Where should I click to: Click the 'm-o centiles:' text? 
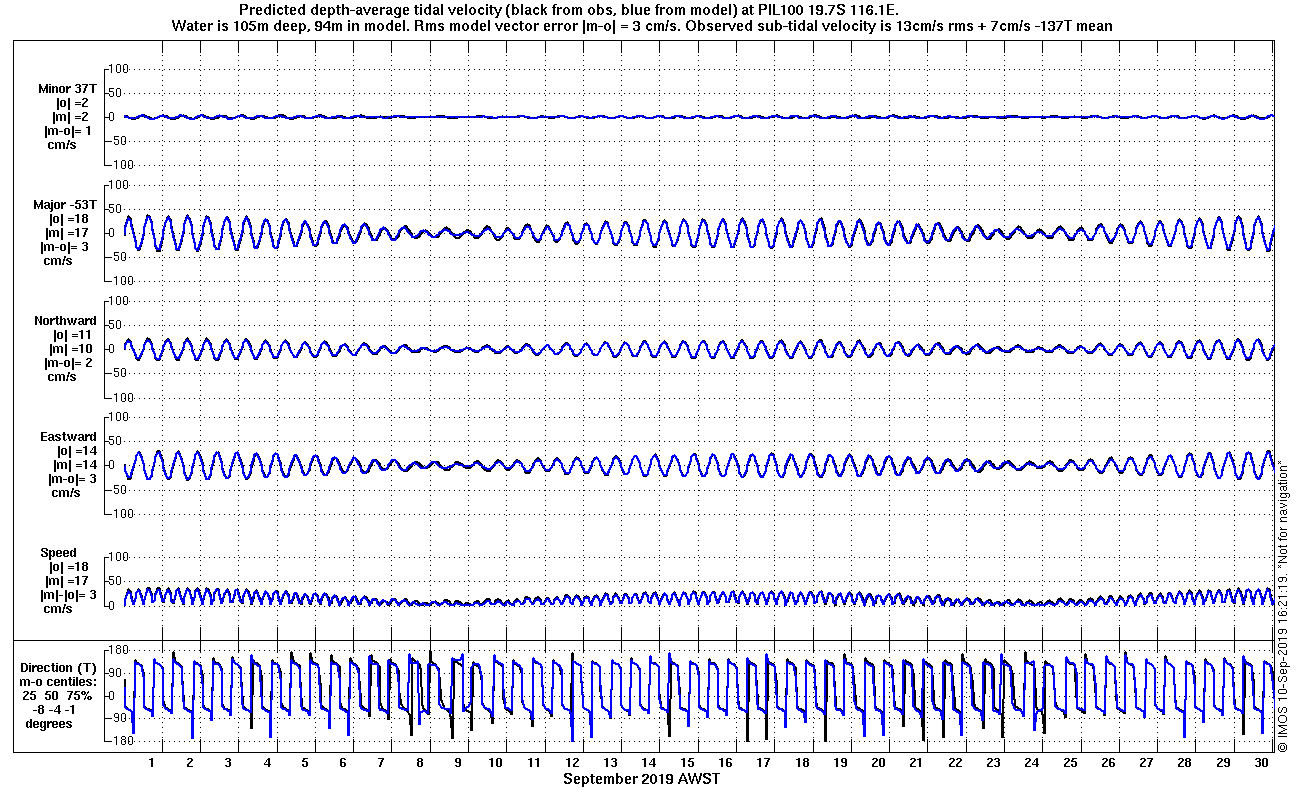click(60, 682)
